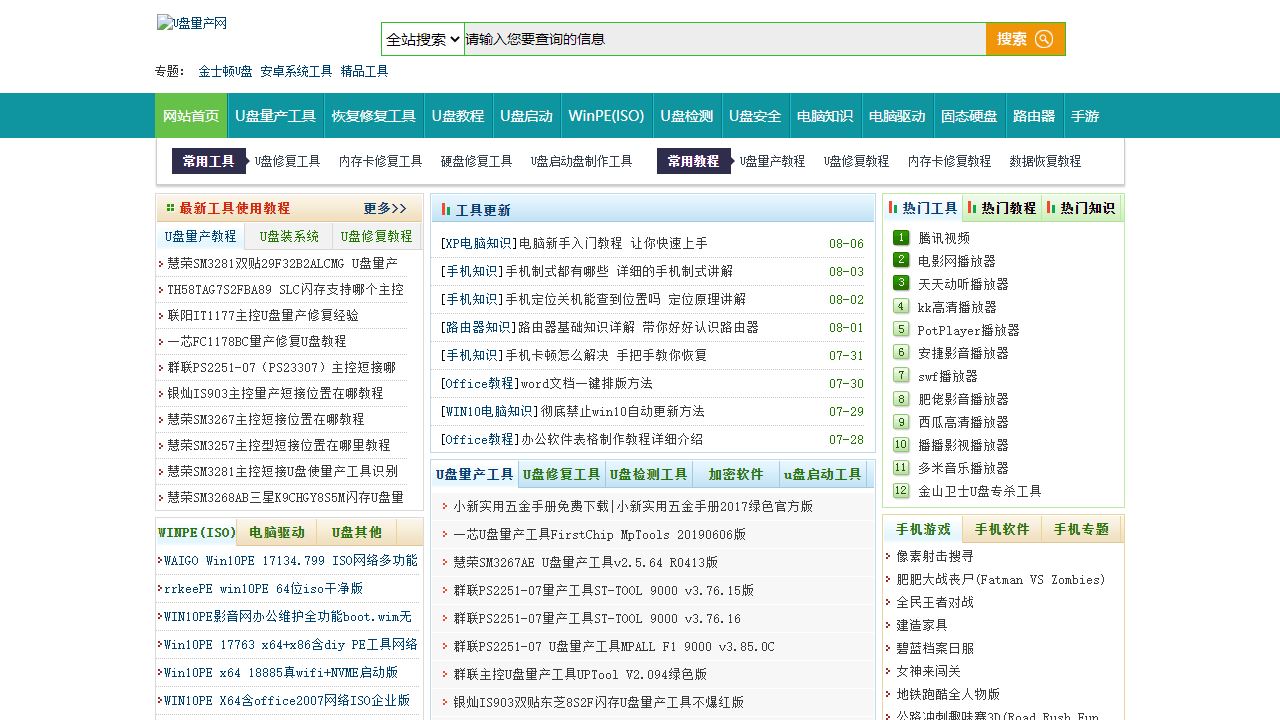Switch to the 手机专题 tab
Image resolution: width=1280 pixels, height=720 pixels.
(1082, 529)
